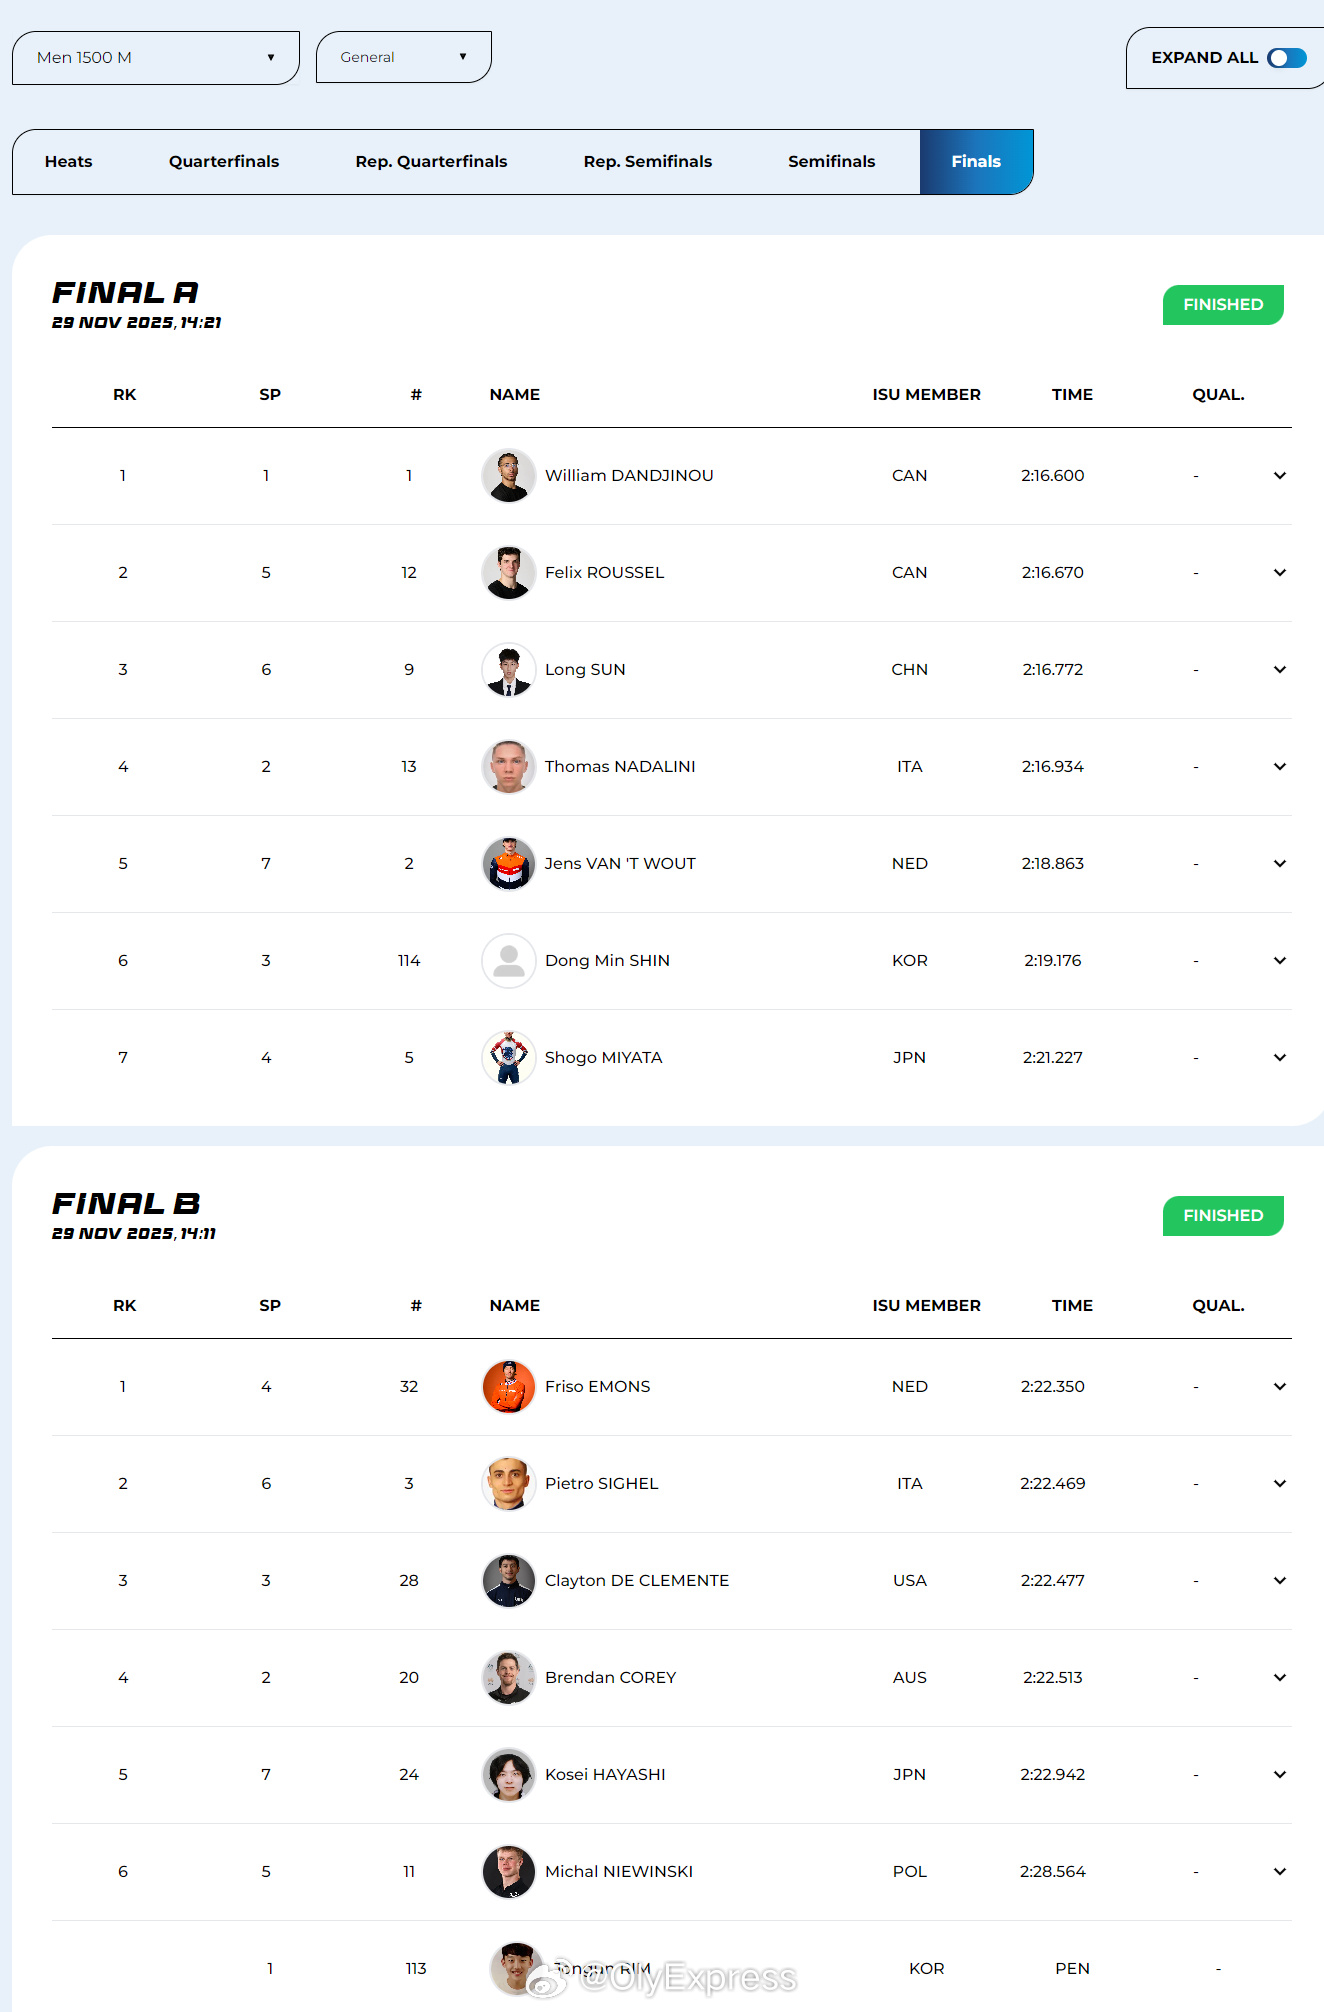This screenshot has height=2012, width=1324.
Task: Expand Felix Roussel's row details chevron
Action: [1279, 573]
